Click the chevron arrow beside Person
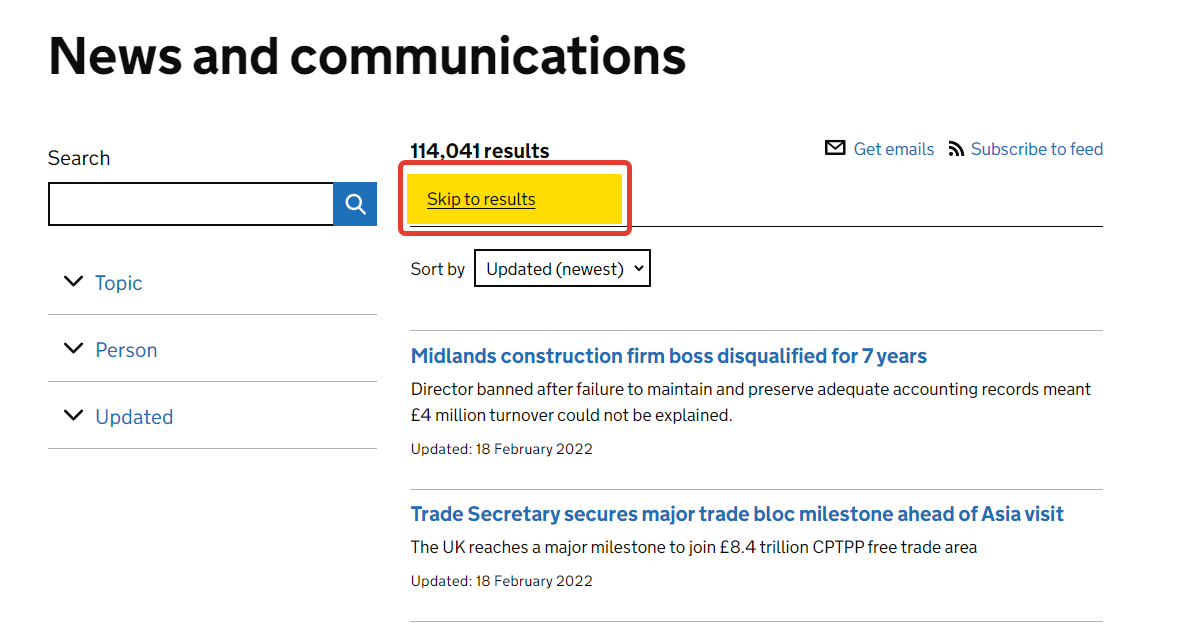 pyautogui.click(x=73, y=349)
